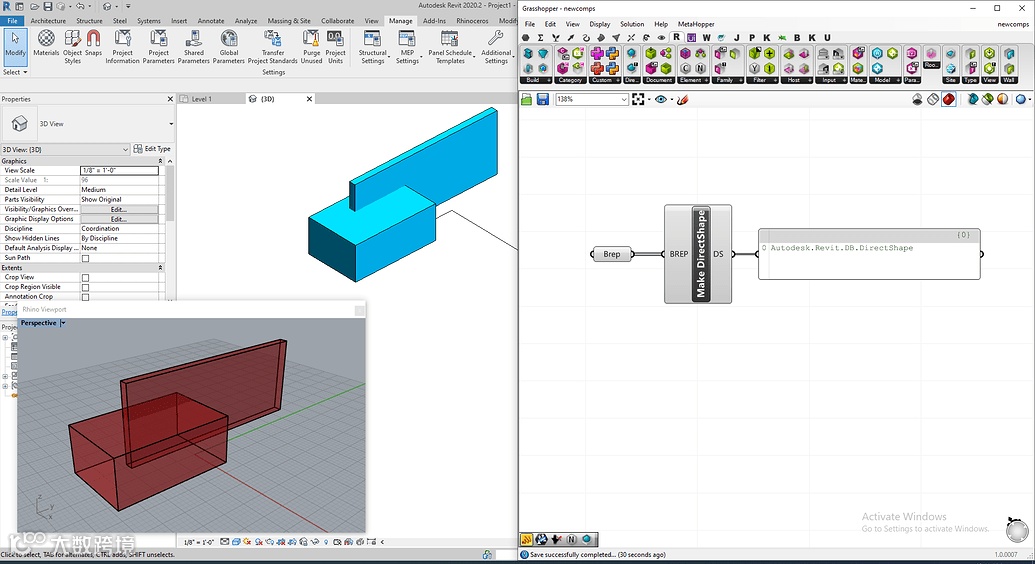The image size is (1035, 564).
Task: Click the Make DirectShape component
Action: click(700, 254)
